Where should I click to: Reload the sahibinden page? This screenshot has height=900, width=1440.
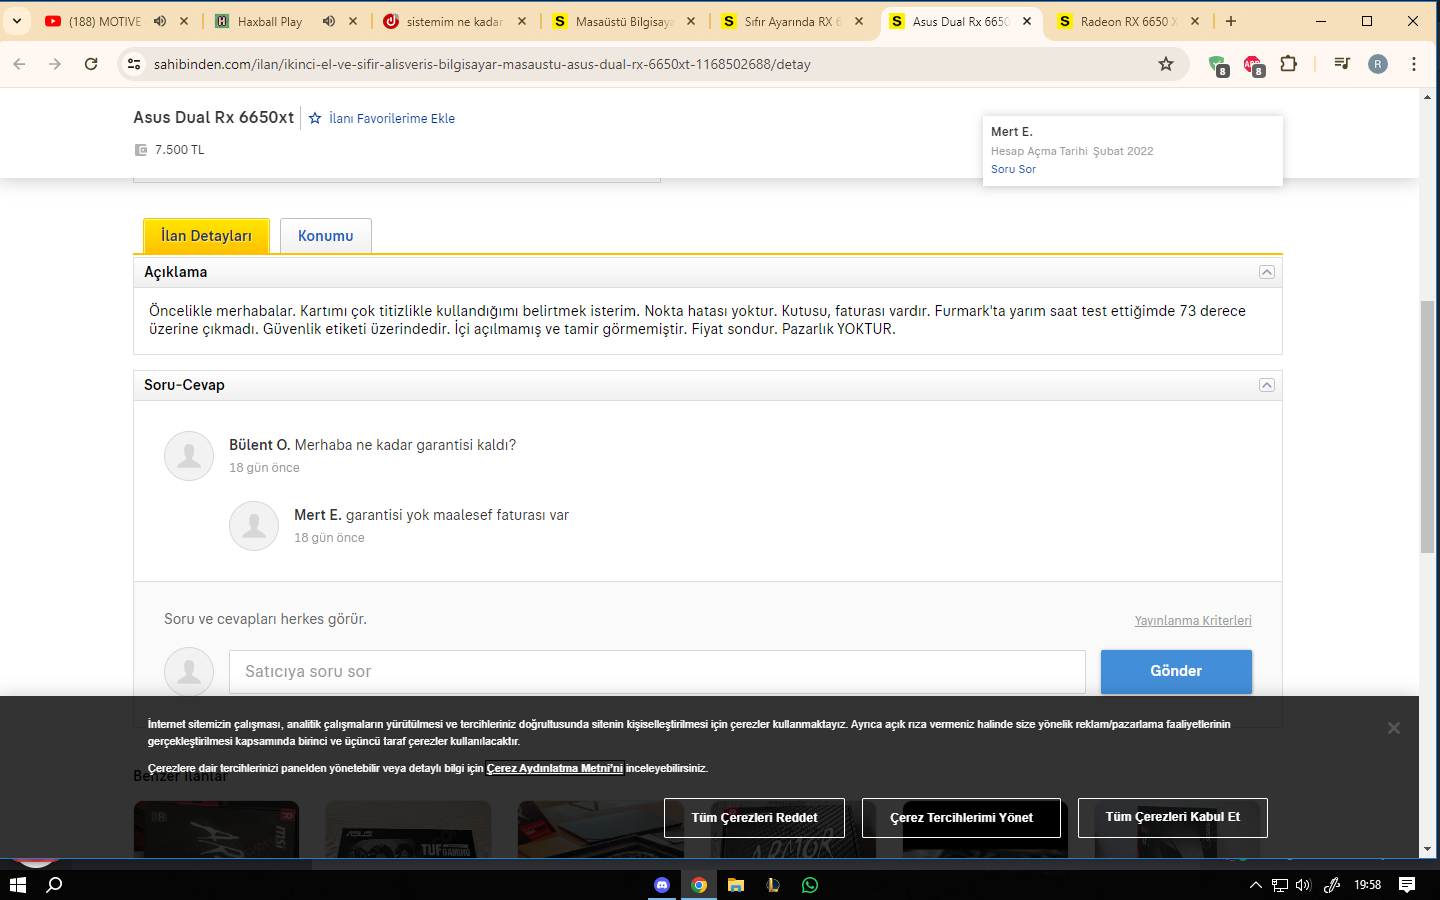coord(91,64)
